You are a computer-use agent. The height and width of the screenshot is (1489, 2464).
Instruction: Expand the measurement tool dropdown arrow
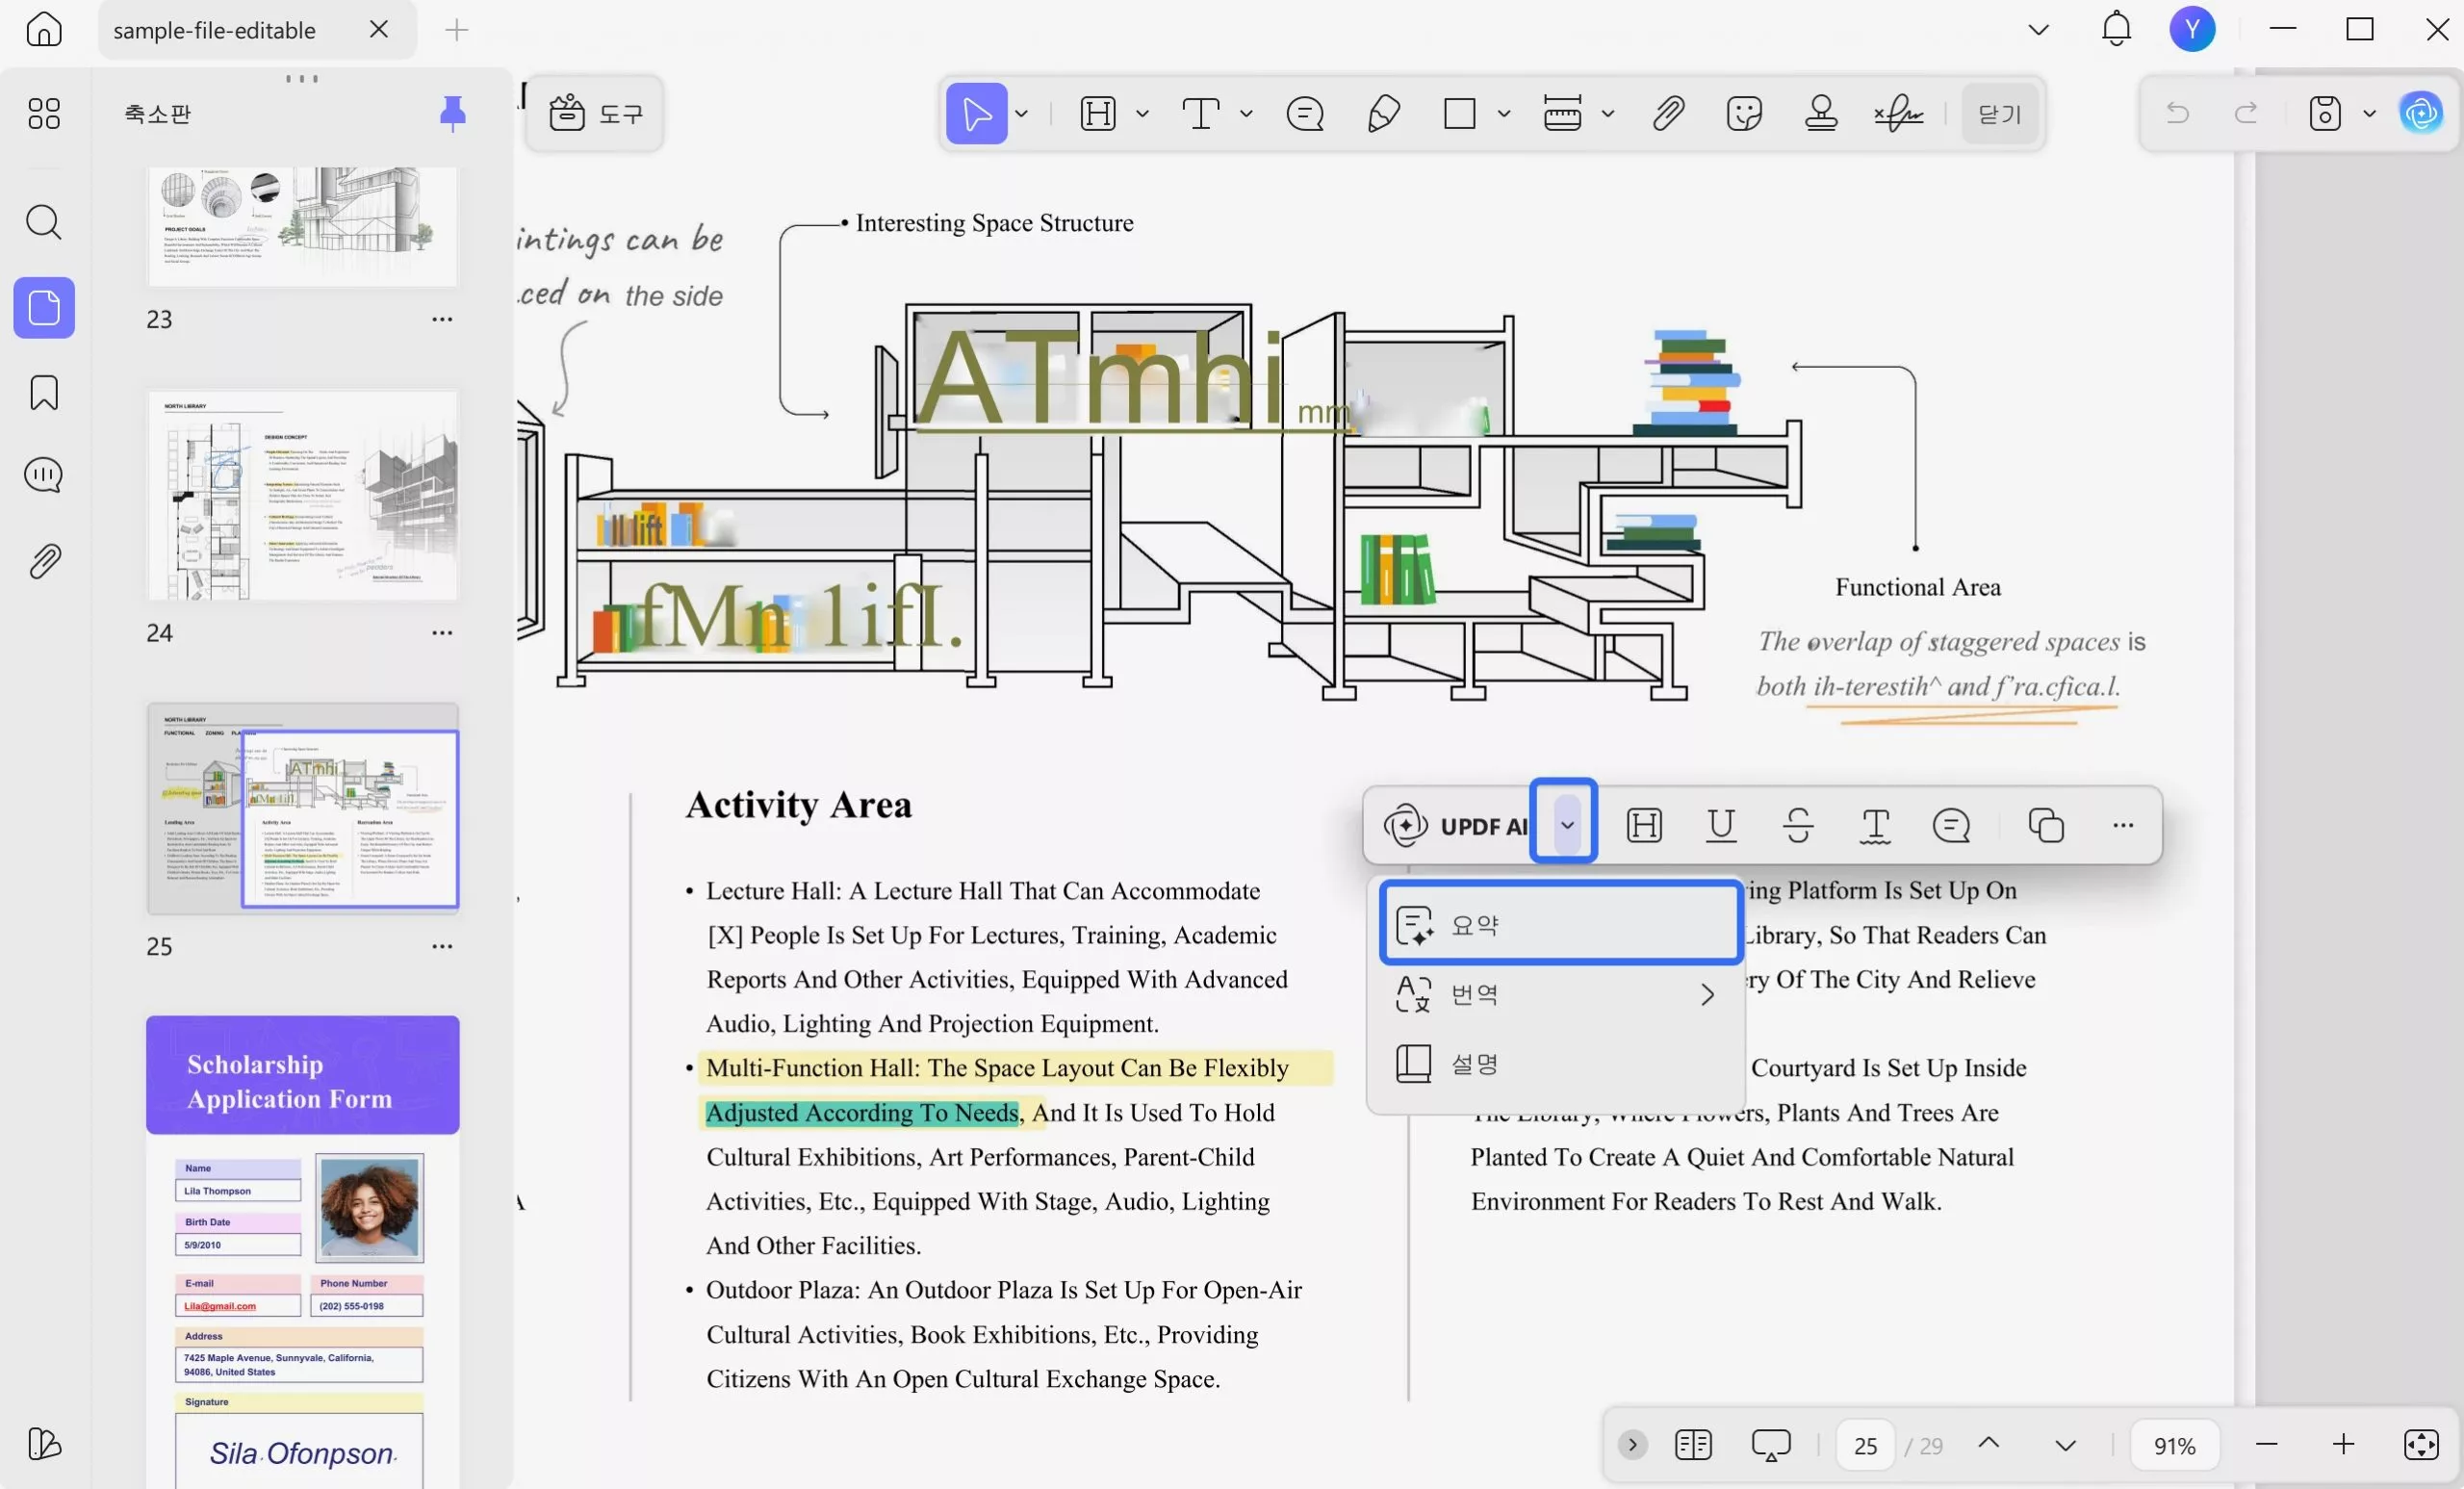pyautogui.click(x=1608, y=113)
